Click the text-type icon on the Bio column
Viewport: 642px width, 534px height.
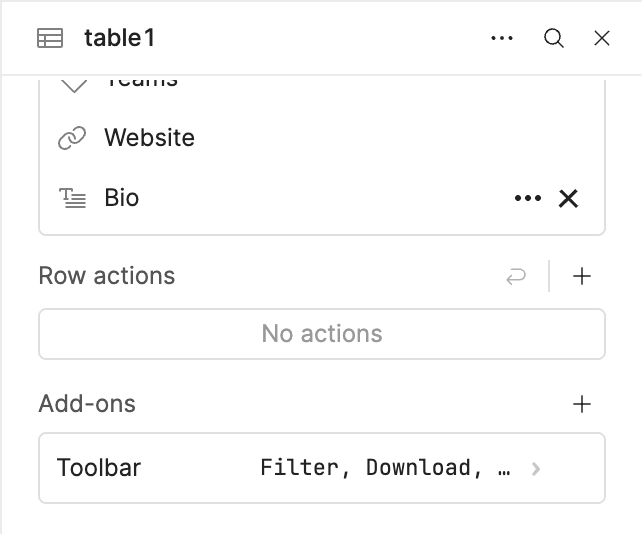coord(72,198)
